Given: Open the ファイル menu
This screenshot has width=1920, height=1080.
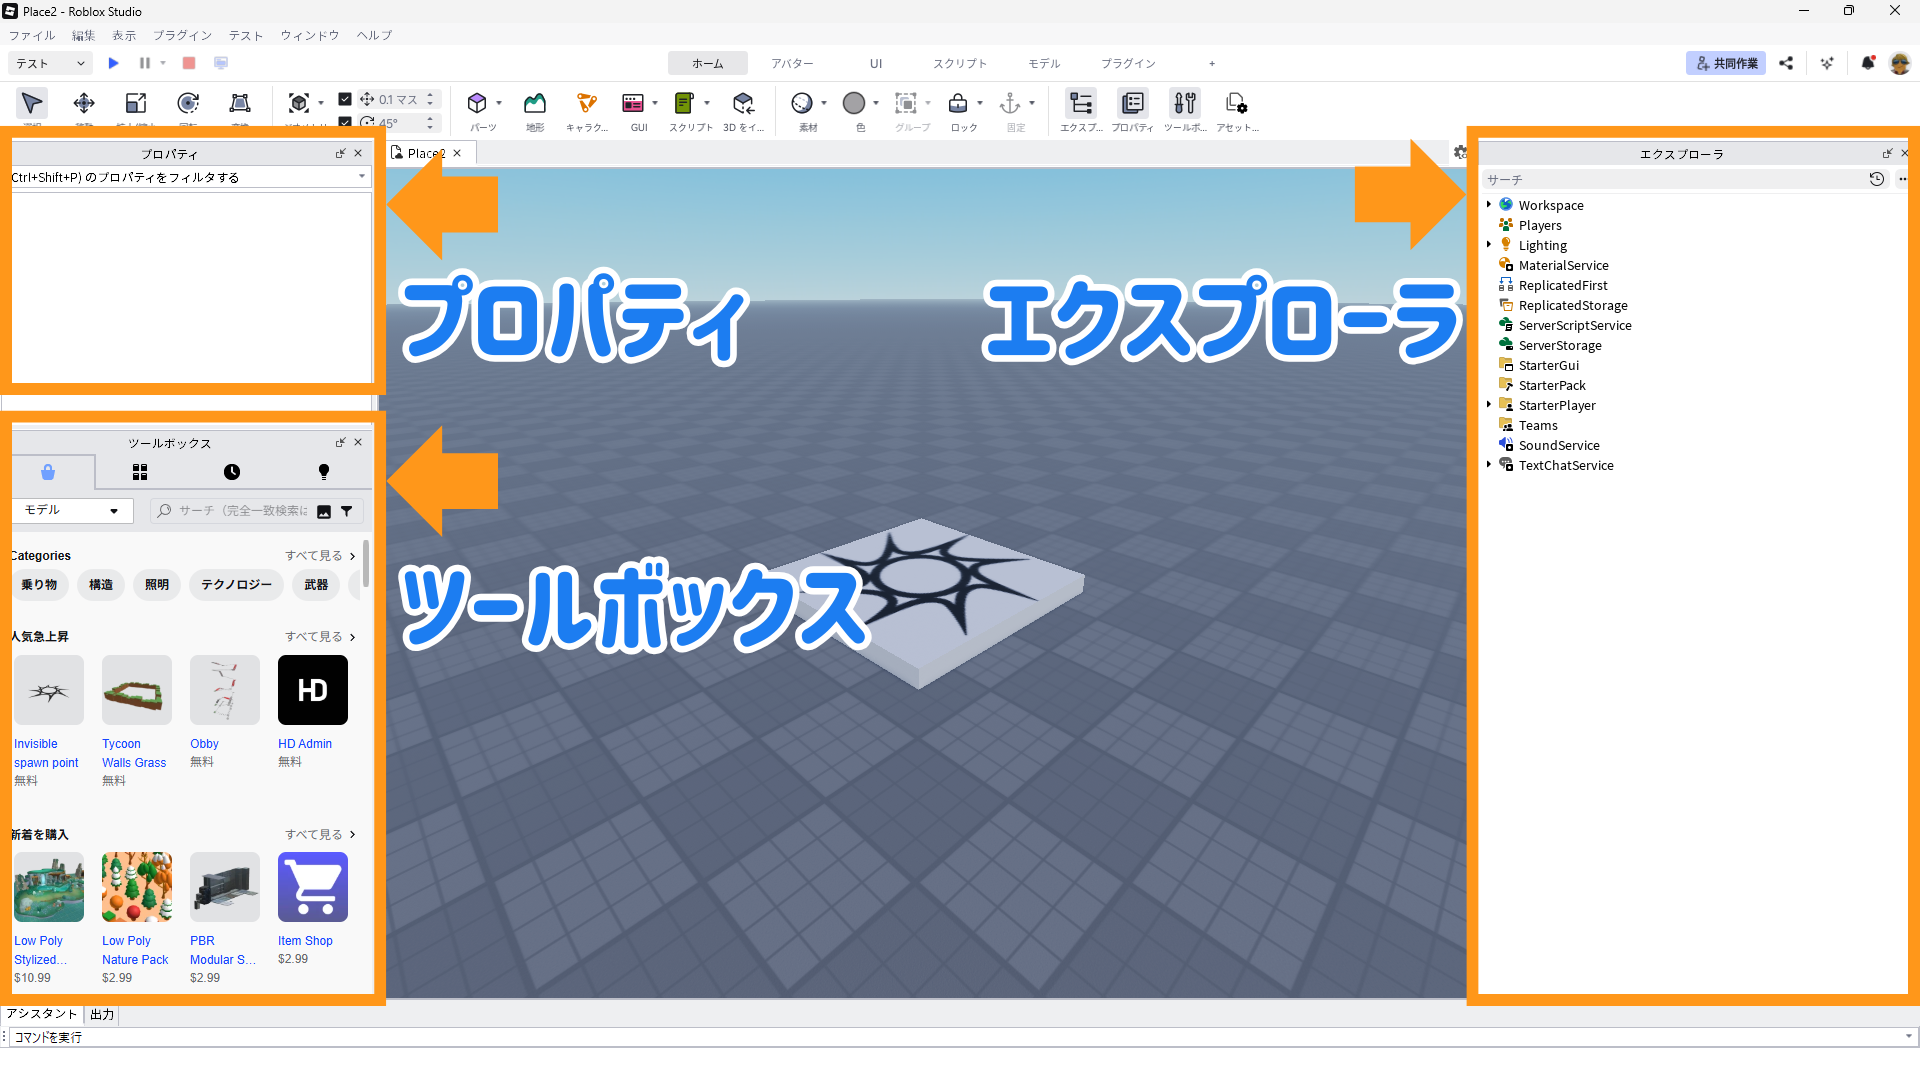Looking at the screenshot, I should (x=32, y=35).
